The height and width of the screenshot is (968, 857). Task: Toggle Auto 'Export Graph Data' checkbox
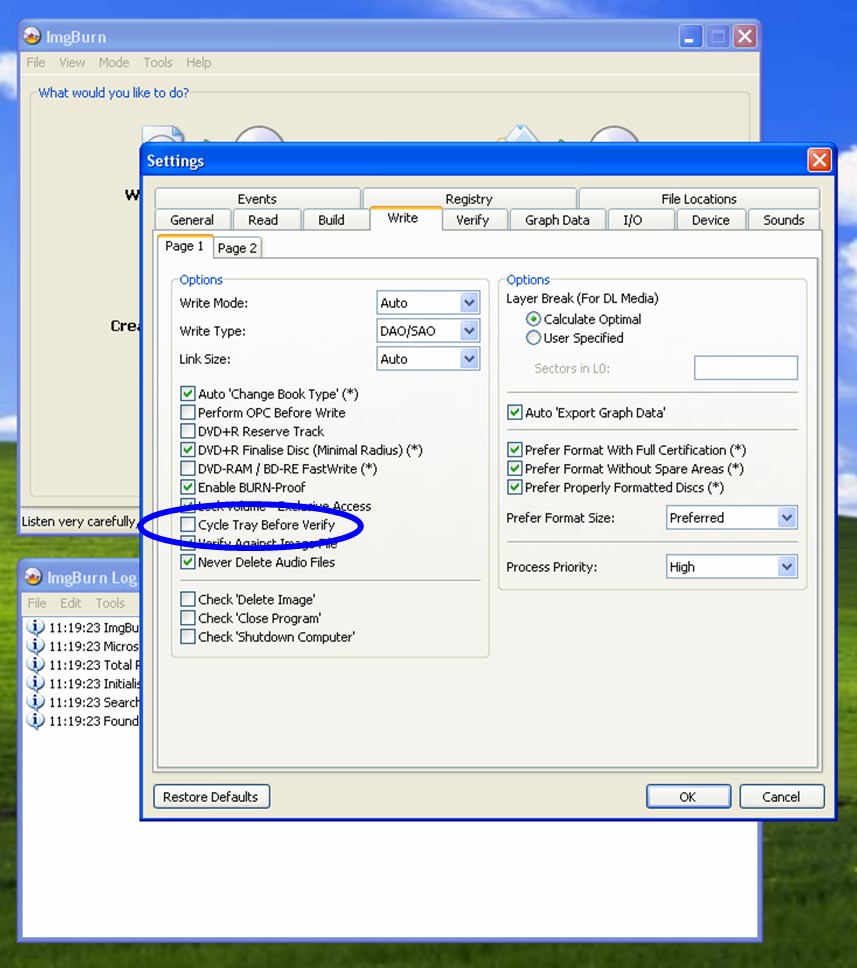[514, 412]
